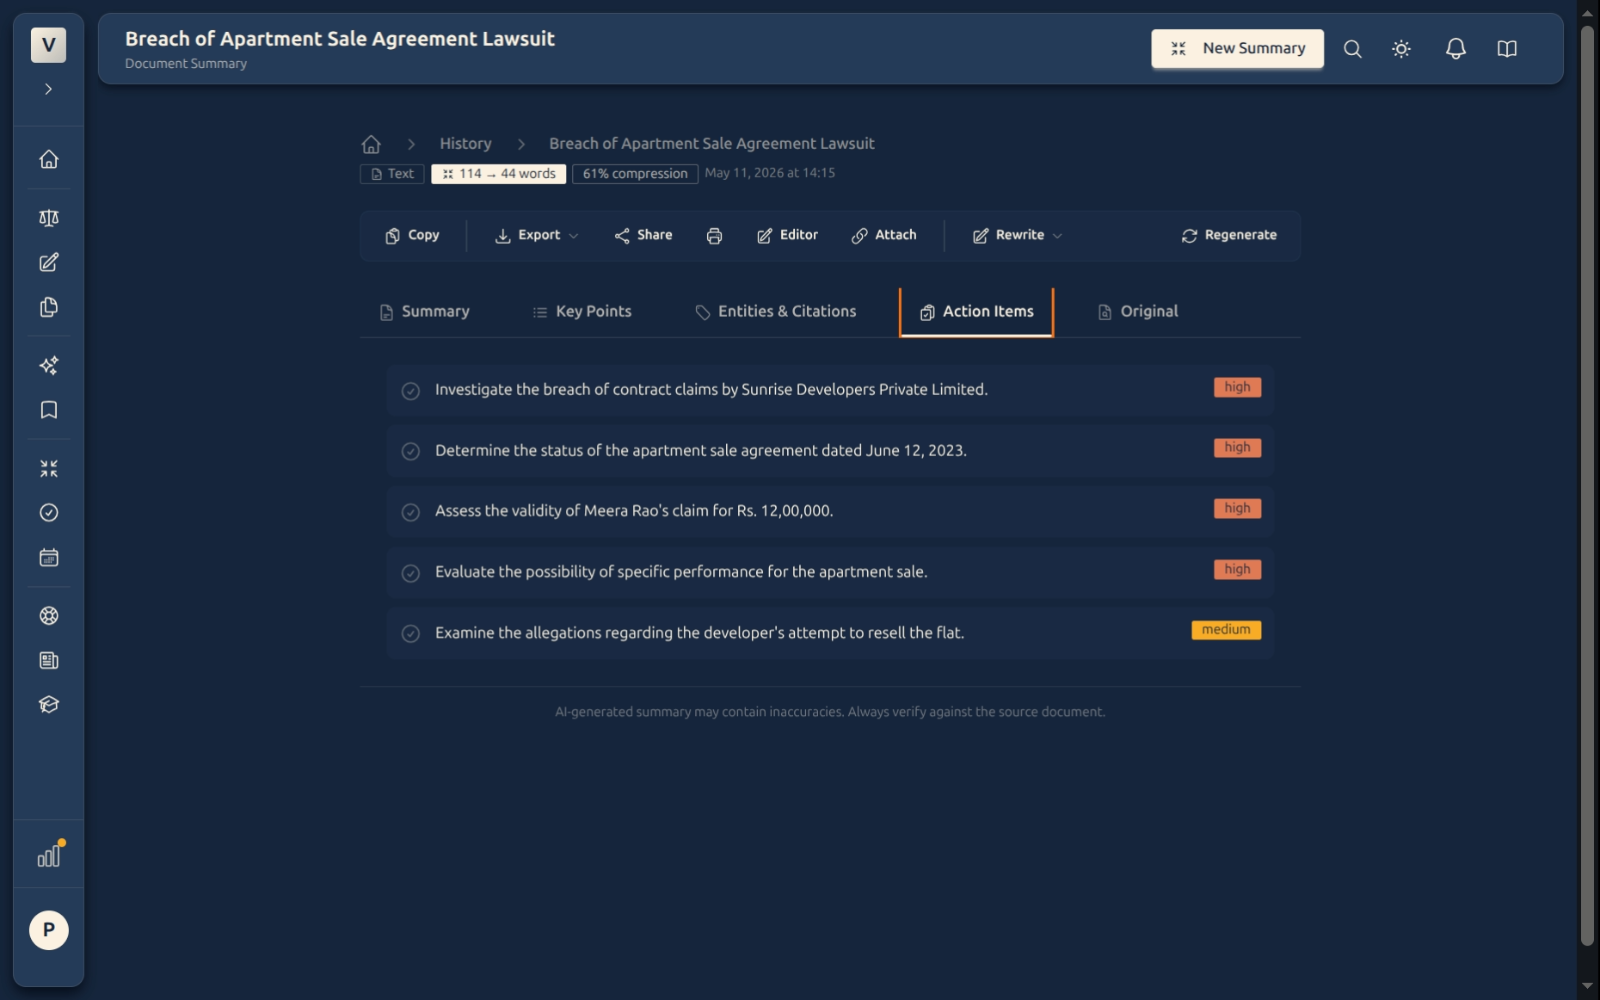1600x1000 pixels.
Task: Select the Action Items tab
Action: (977, 312)
